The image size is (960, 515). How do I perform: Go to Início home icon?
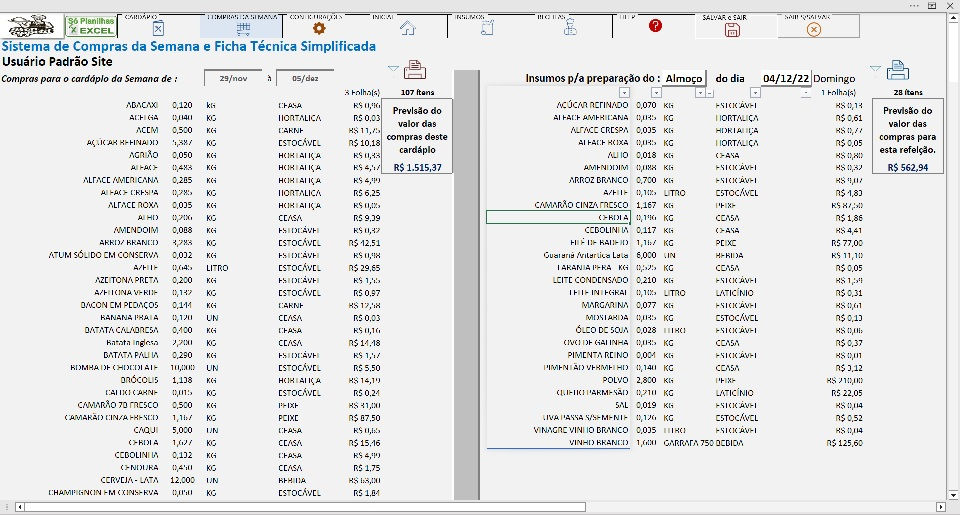pos(408,28)
